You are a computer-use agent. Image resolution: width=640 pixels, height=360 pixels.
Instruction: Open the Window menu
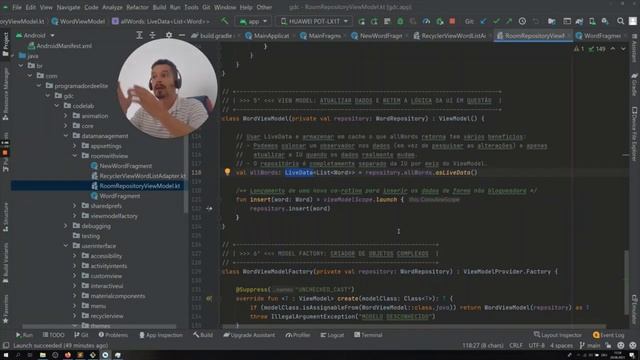[225, 7]
